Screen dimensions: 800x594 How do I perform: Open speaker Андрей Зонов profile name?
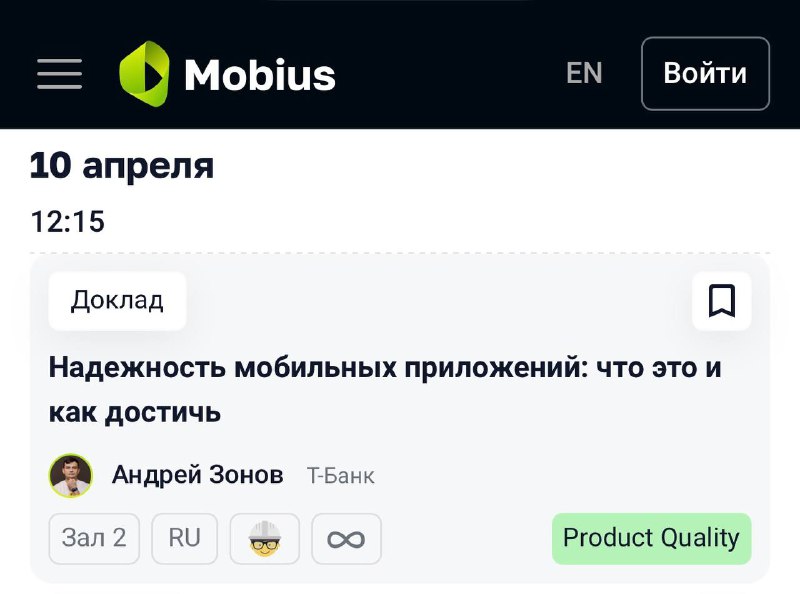point(197,475)
